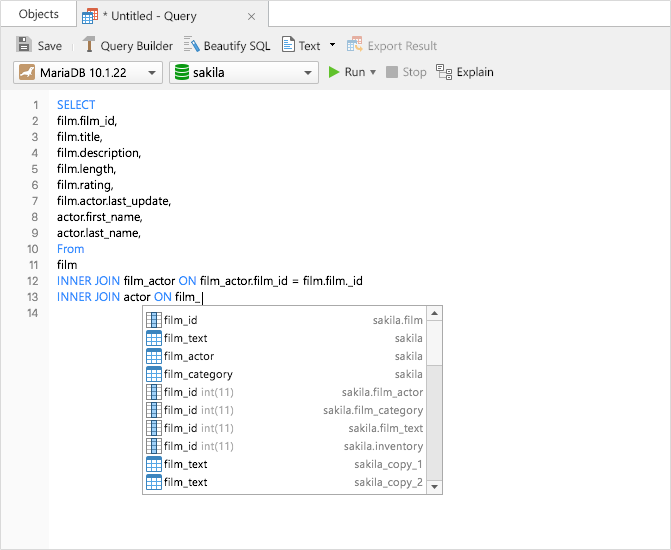This screenshot has height=550, width=671.
Task: Click the SELECT keyword on line 1
Action: click(76, 105)
